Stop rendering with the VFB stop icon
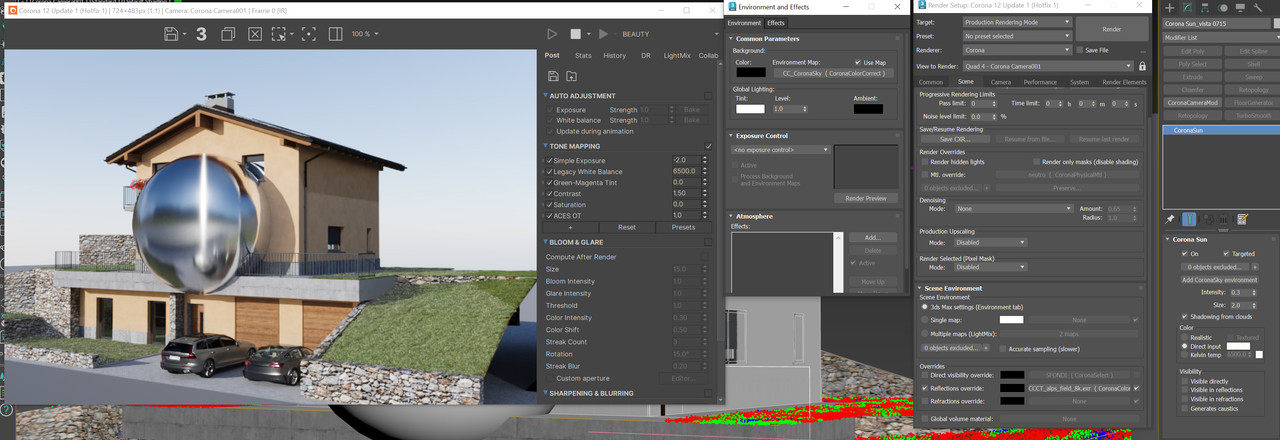Screen dimensions: 1280x440 pos(575,34)
